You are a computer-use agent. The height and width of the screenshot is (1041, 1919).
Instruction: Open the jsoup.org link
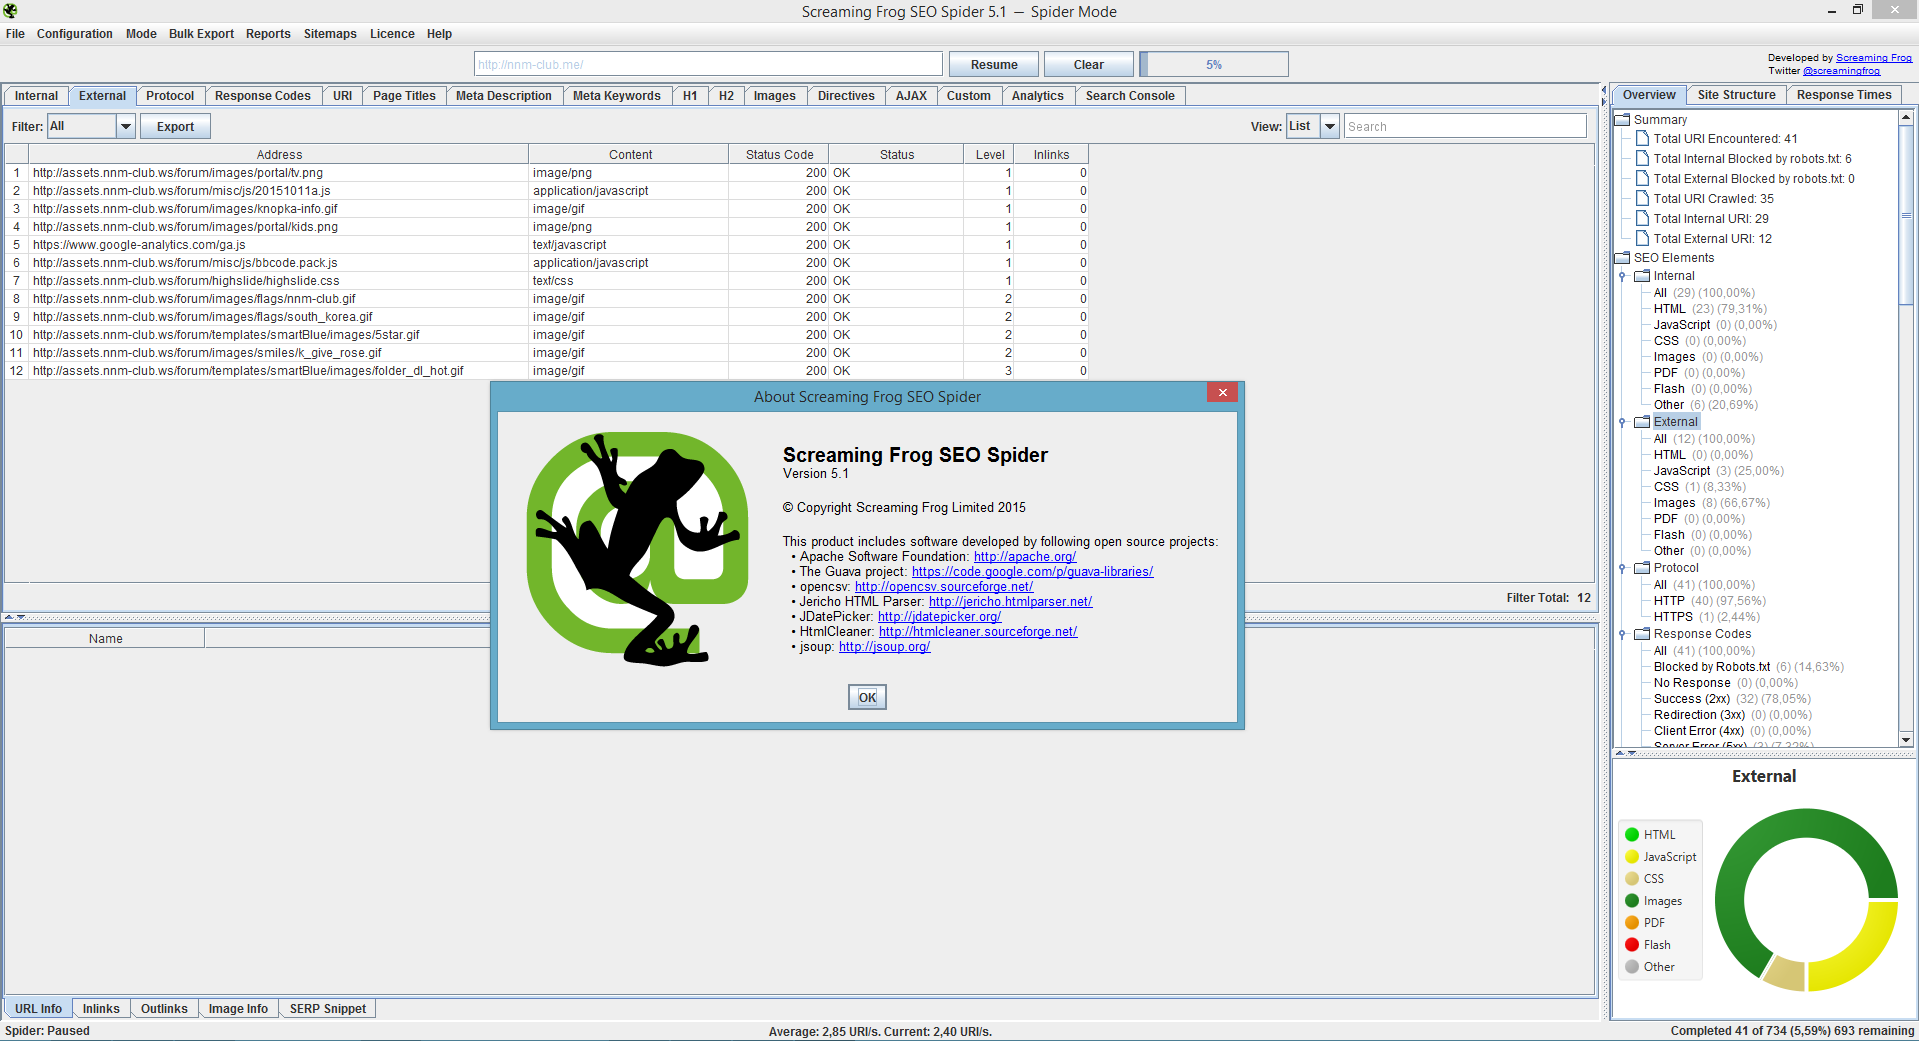click(885, 647)
